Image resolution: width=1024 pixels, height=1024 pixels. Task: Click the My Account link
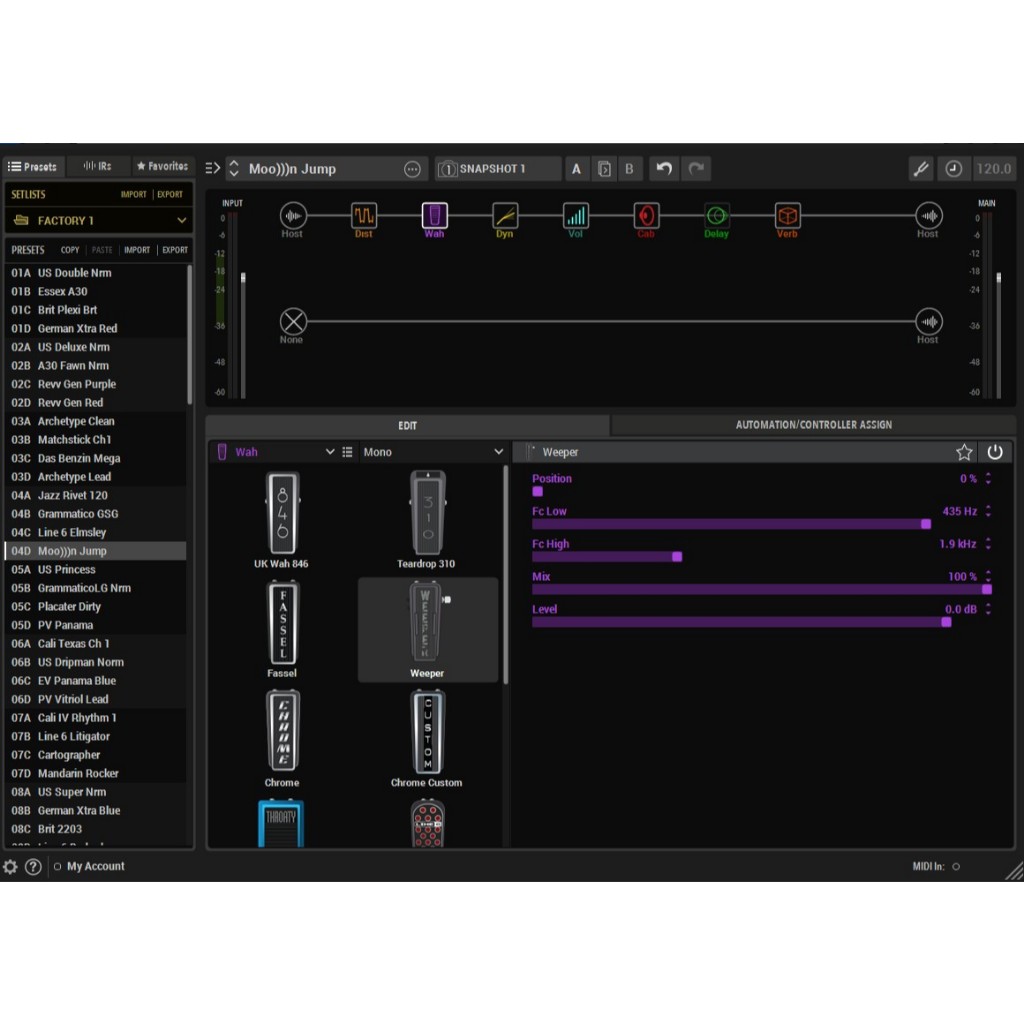95,867
